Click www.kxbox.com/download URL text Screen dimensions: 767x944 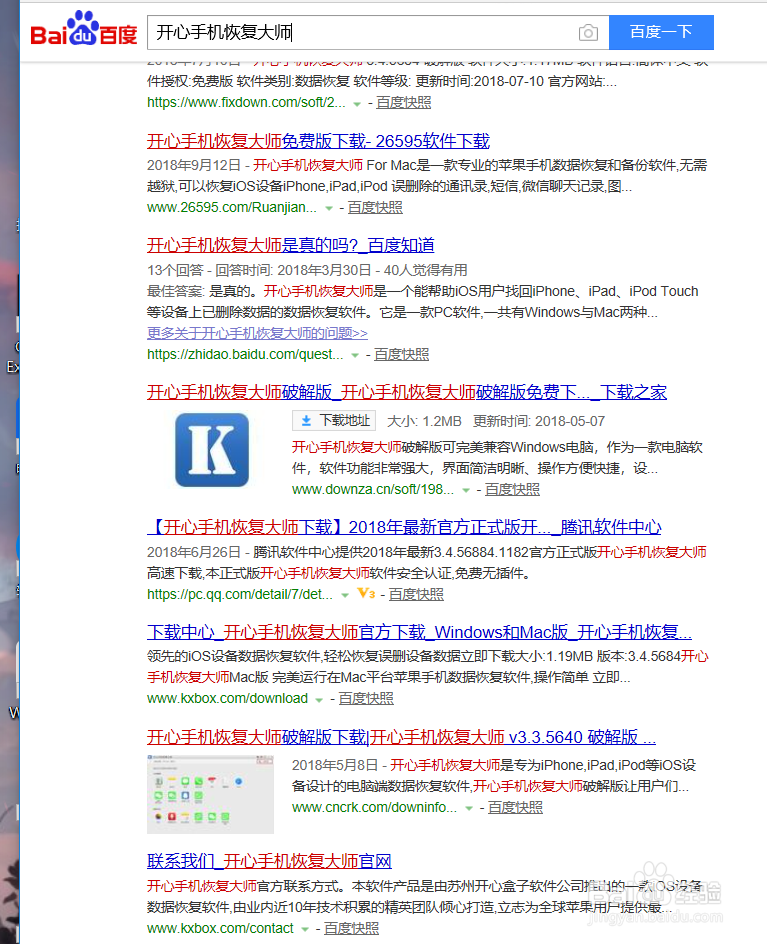[227, 698]
